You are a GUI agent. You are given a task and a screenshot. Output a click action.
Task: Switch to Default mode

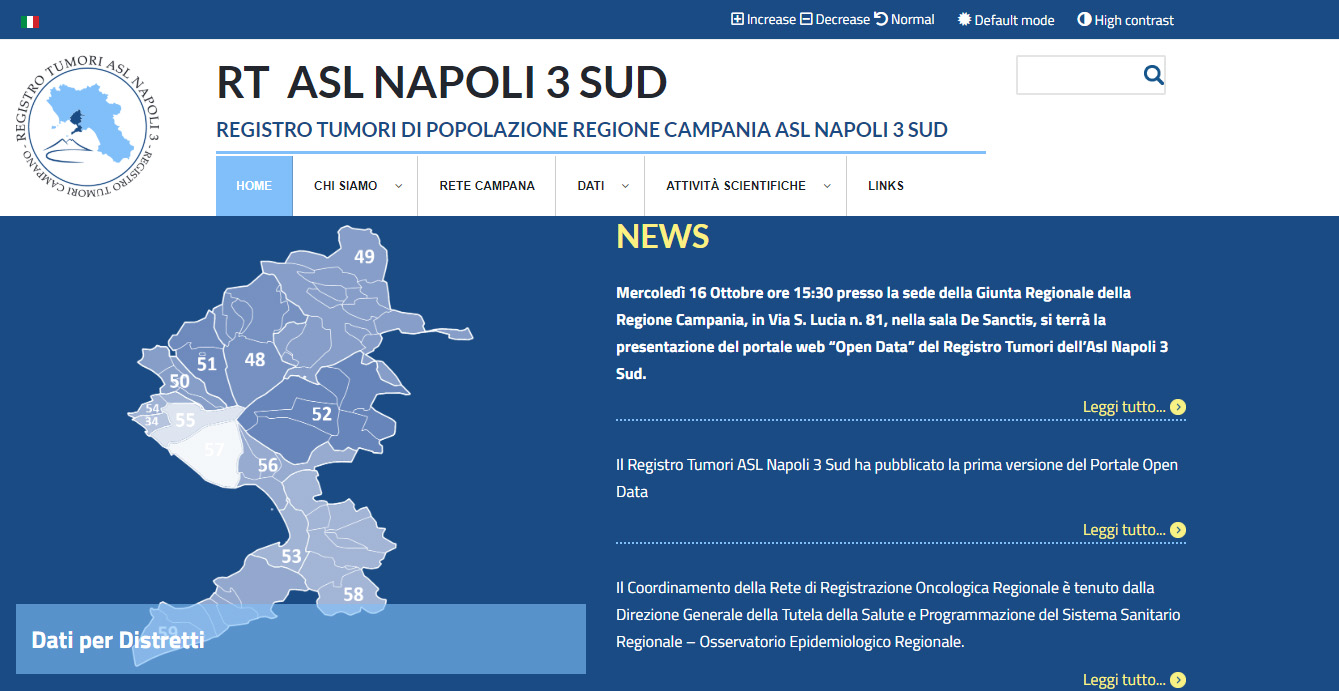coord(1006,20)
